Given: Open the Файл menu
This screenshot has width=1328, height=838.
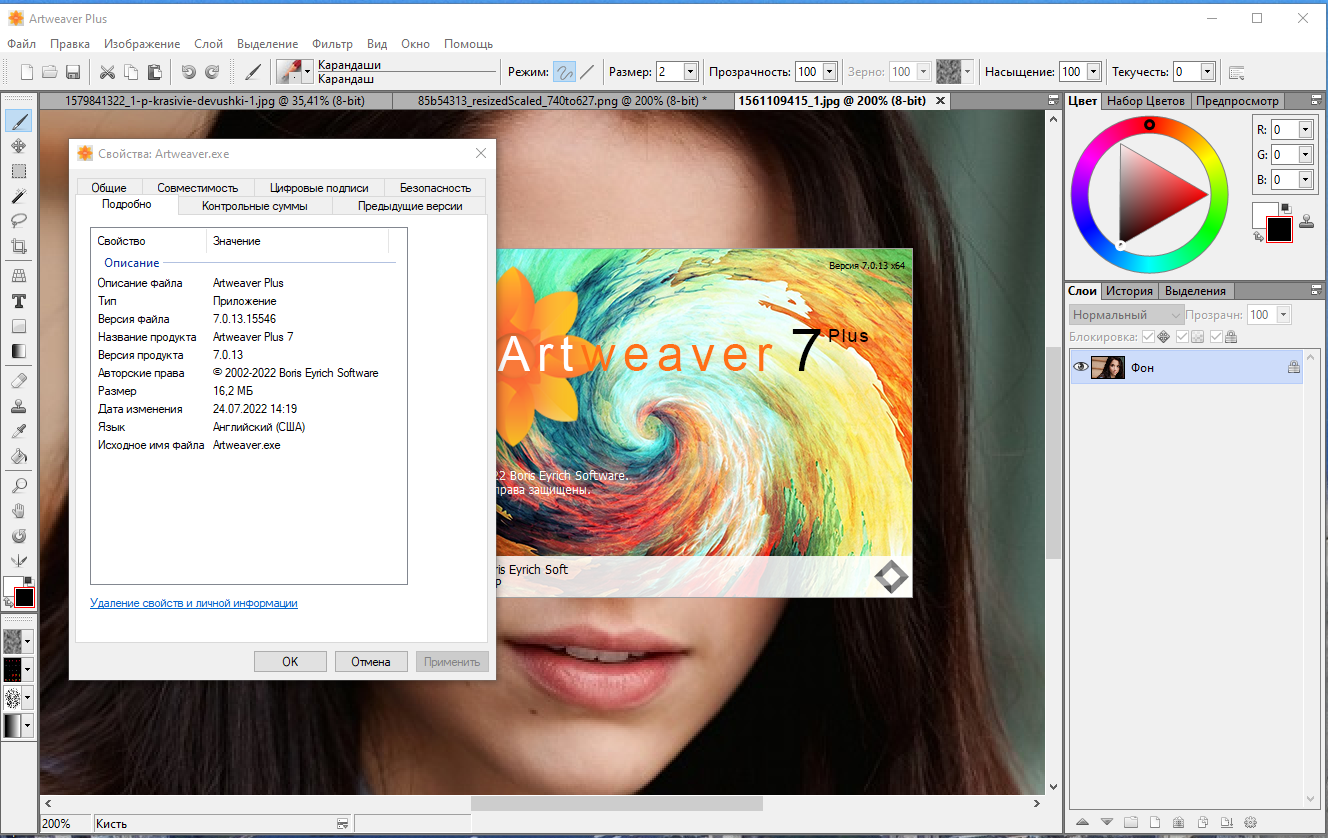Looking at the screenshot, I should 21,44.
